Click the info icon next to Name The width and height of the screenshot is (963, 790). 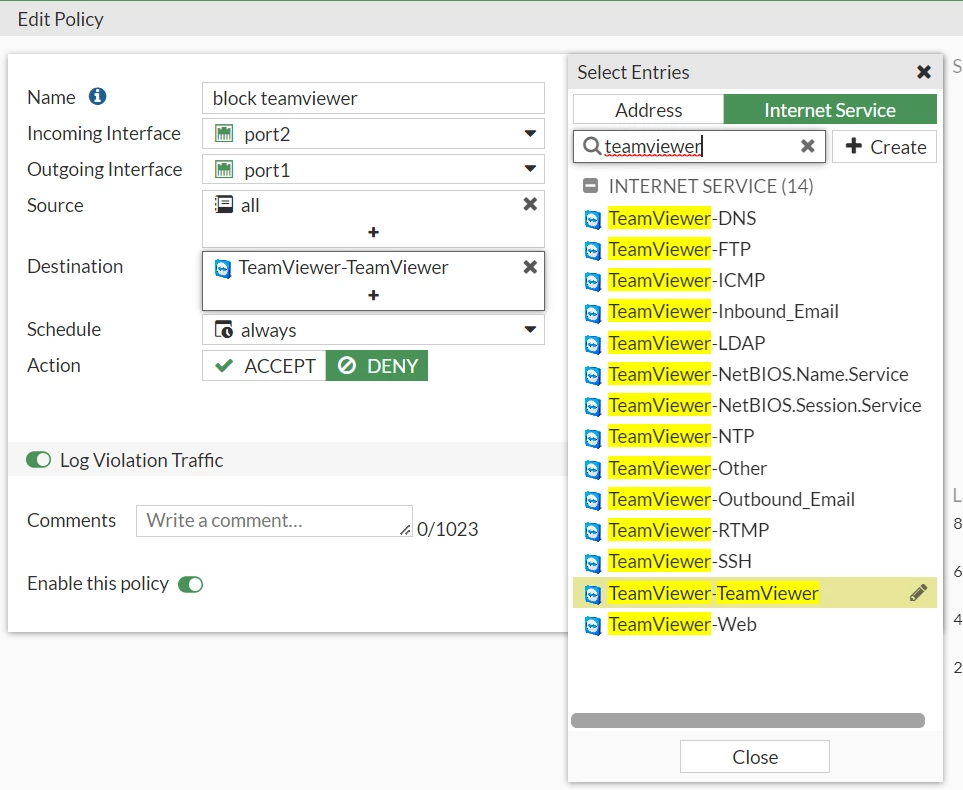coord(97,96)
